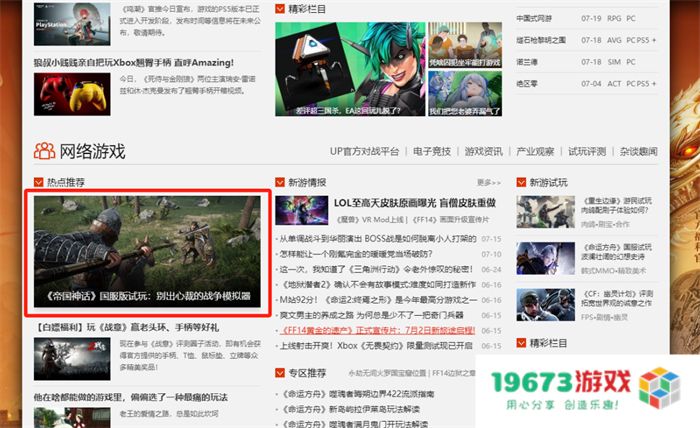Image resolution: width=700 pixels, height=428 pixels.
Task: Click the orange chevron icon beside 新游试玩
Action: click(x=521, y=182)
